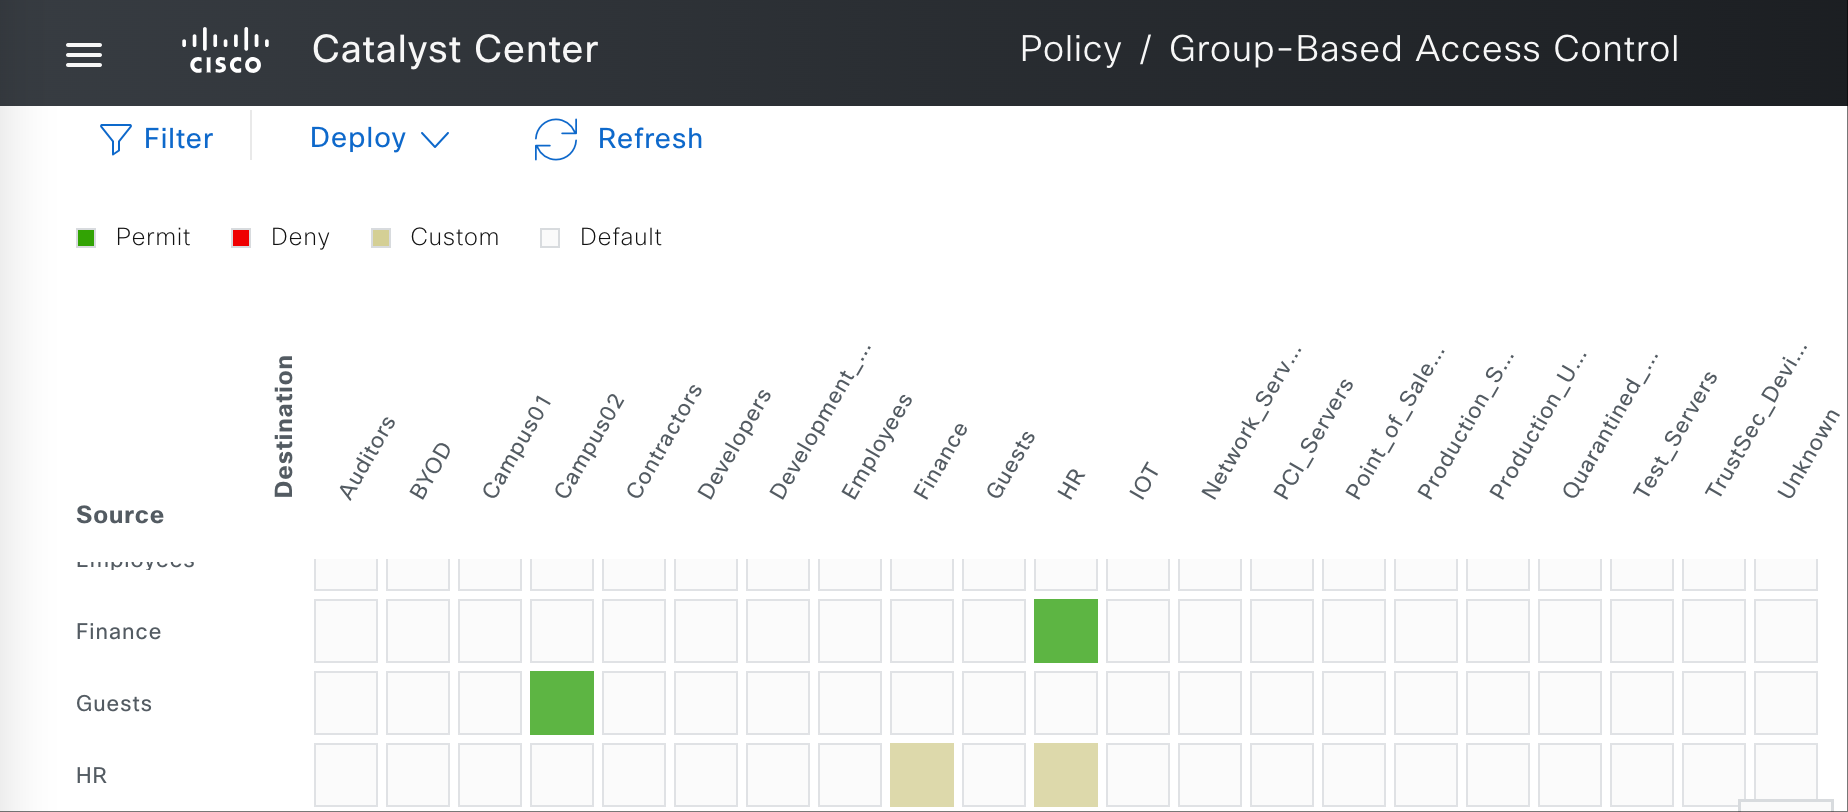Click the Unknown destination column header
The width and height of the screenshot is (1848, 812).
click(1808, 453)
